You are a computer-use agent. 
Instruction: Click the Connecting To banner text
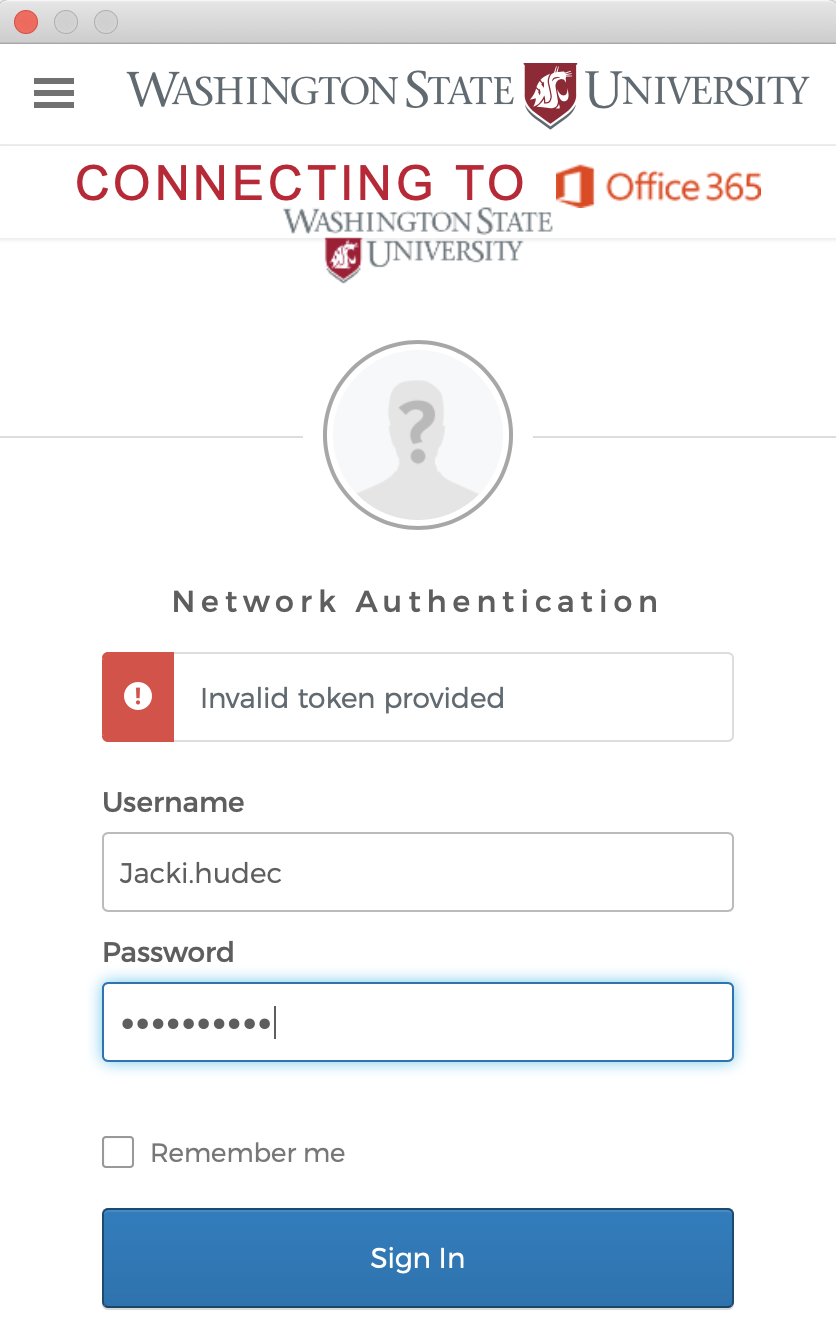(300, 183)
